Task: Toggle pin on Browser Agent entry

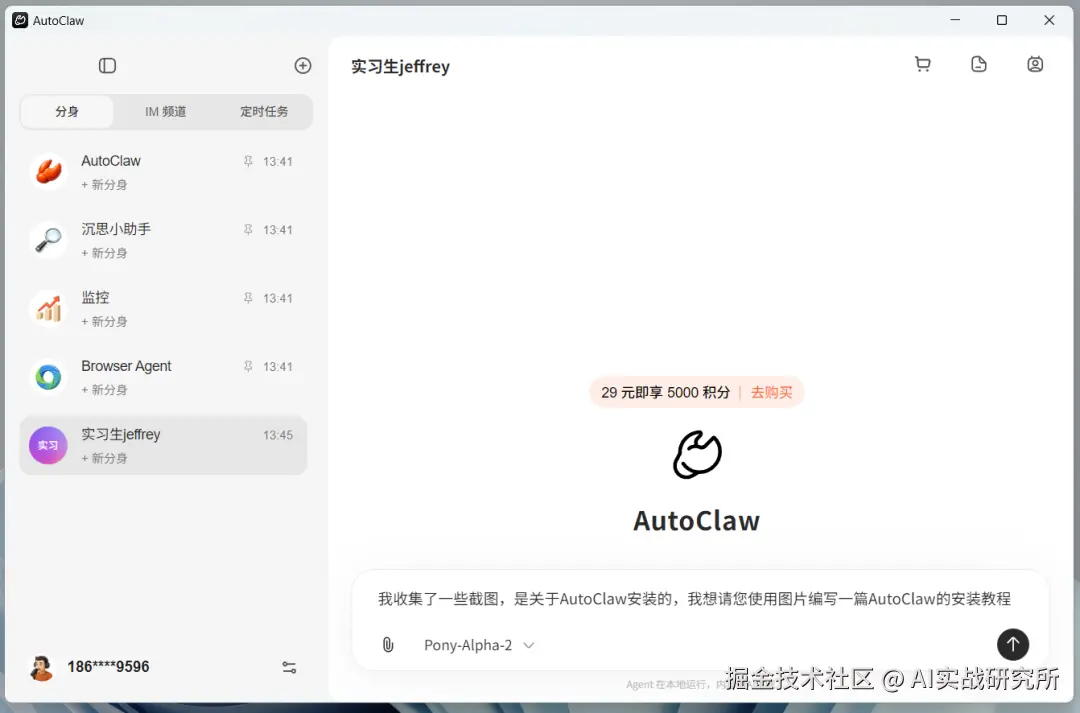Action: pos(248,366)
